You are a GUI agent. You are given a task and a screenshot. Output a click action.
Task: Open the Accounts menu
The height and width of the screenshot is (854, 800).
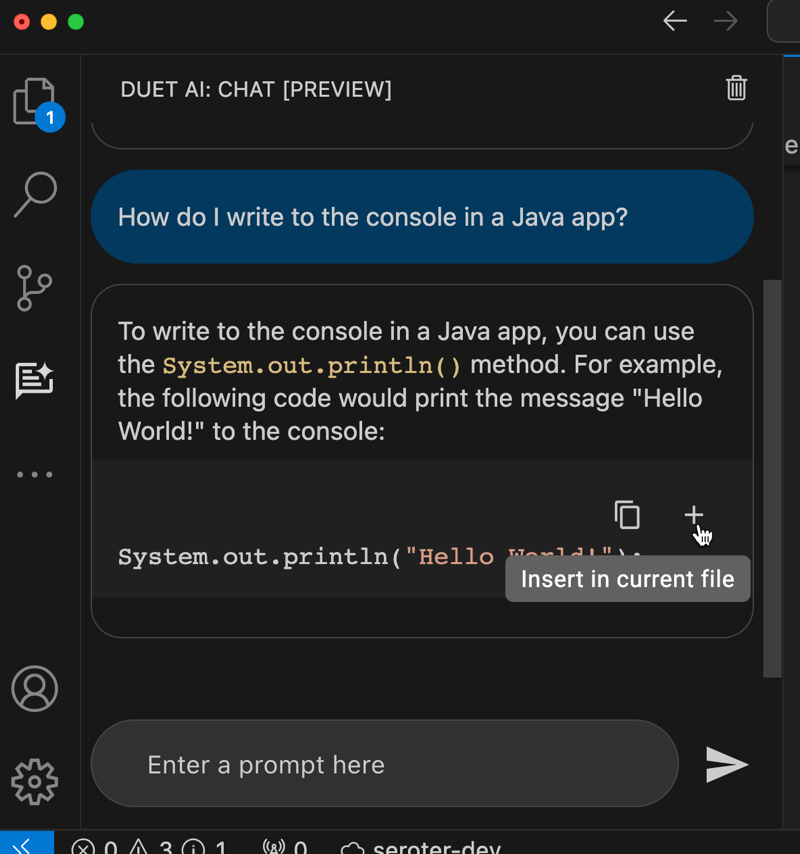[x=35, y=688]
